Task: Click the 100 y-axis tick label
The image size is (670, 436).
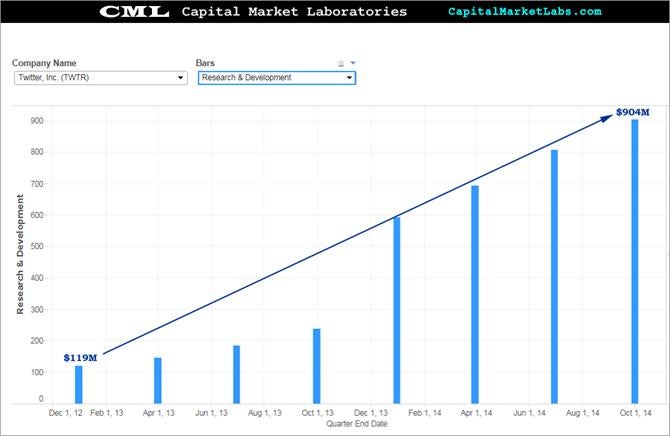Action: click(37, 372)
